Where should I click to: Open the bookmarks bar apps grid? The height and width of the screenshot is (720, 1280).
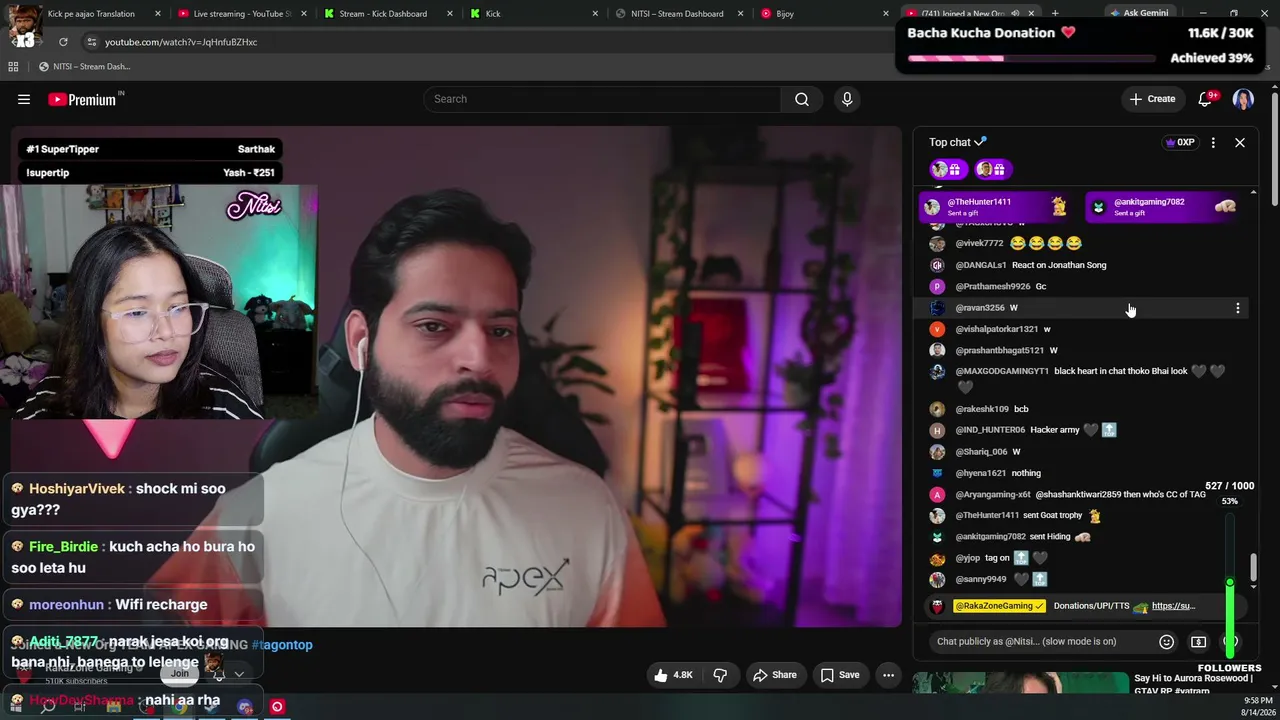tap(13, 67)
